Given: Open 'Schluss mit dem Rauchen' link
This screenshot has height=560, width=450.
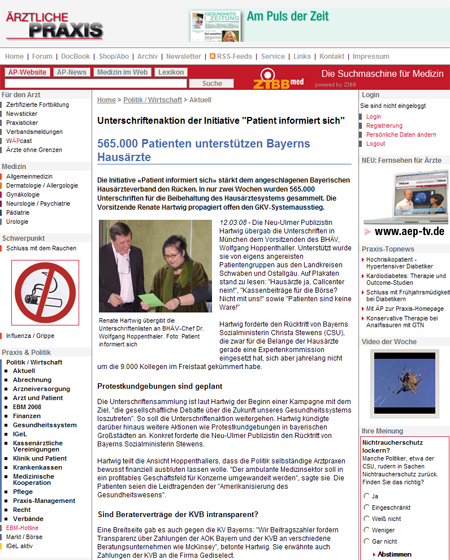Looking at the screenshot, I should [x=41, y=248].
